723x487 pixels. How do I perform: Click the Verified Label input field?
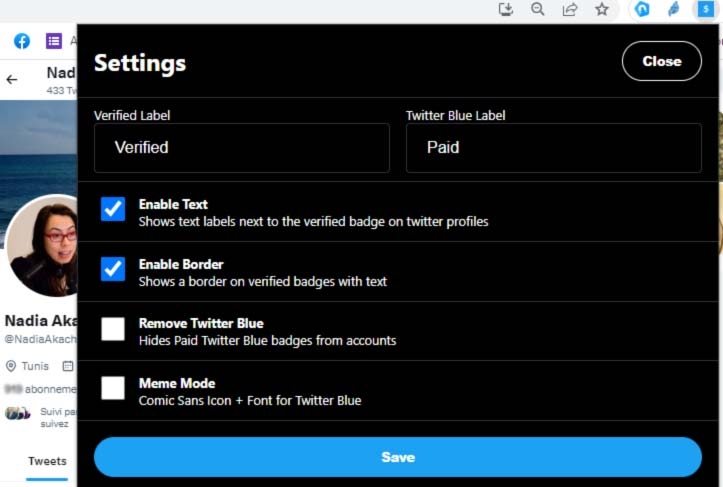242,148
